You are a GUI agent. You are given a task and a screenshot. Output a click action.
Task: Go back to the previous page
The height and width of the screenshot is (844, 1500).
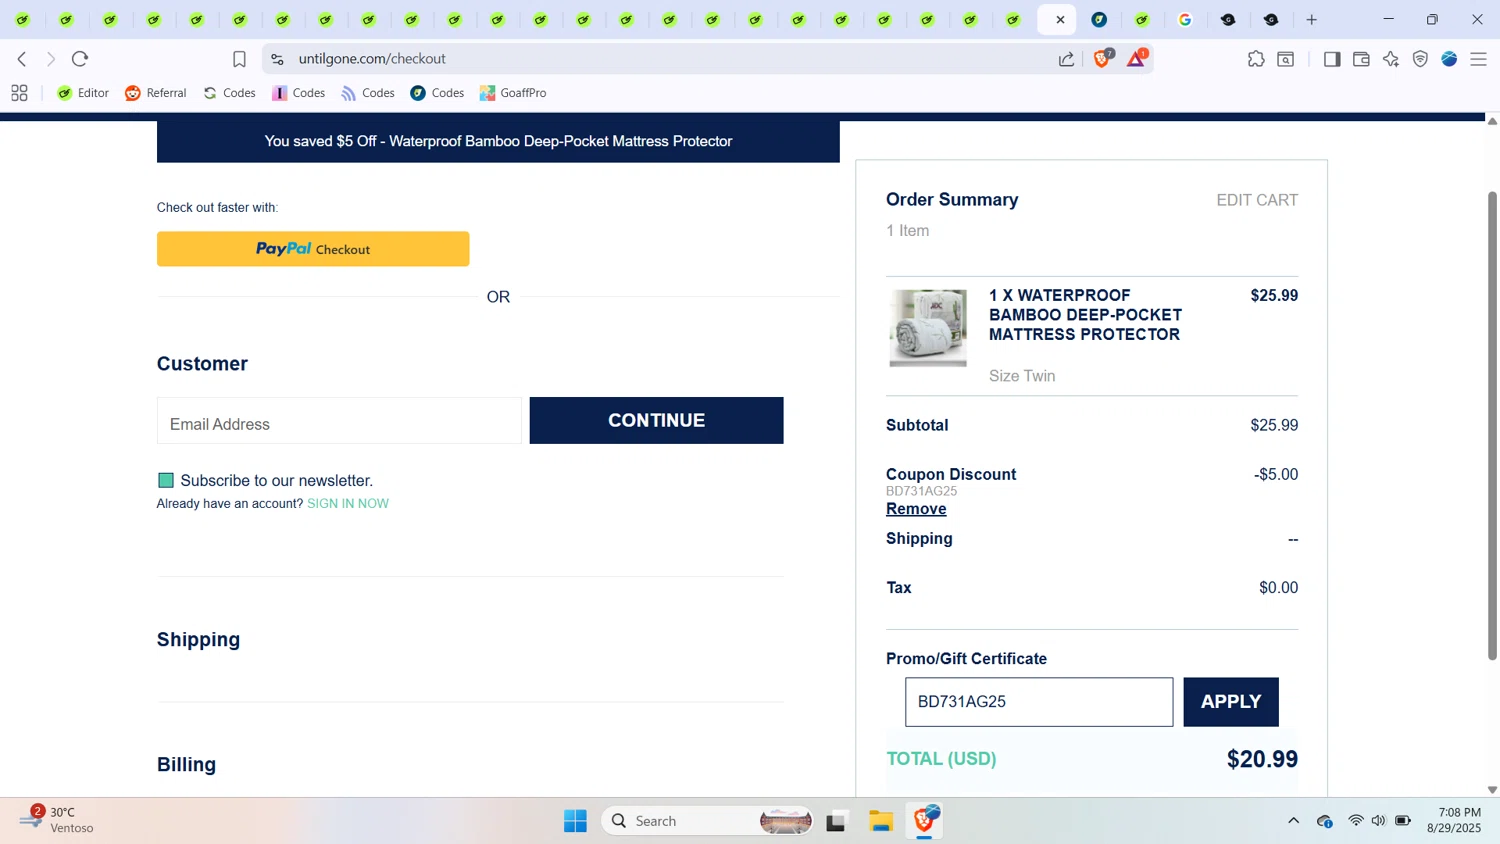(22, 59)
